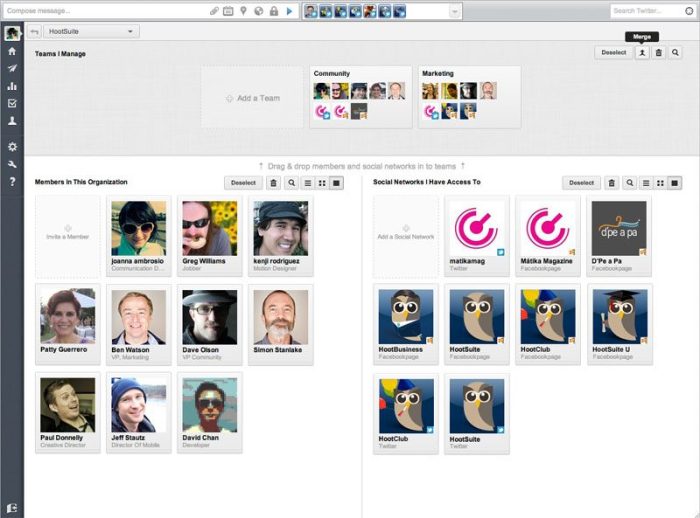Switch Social Networks to list view

click(x=646, y=183)
